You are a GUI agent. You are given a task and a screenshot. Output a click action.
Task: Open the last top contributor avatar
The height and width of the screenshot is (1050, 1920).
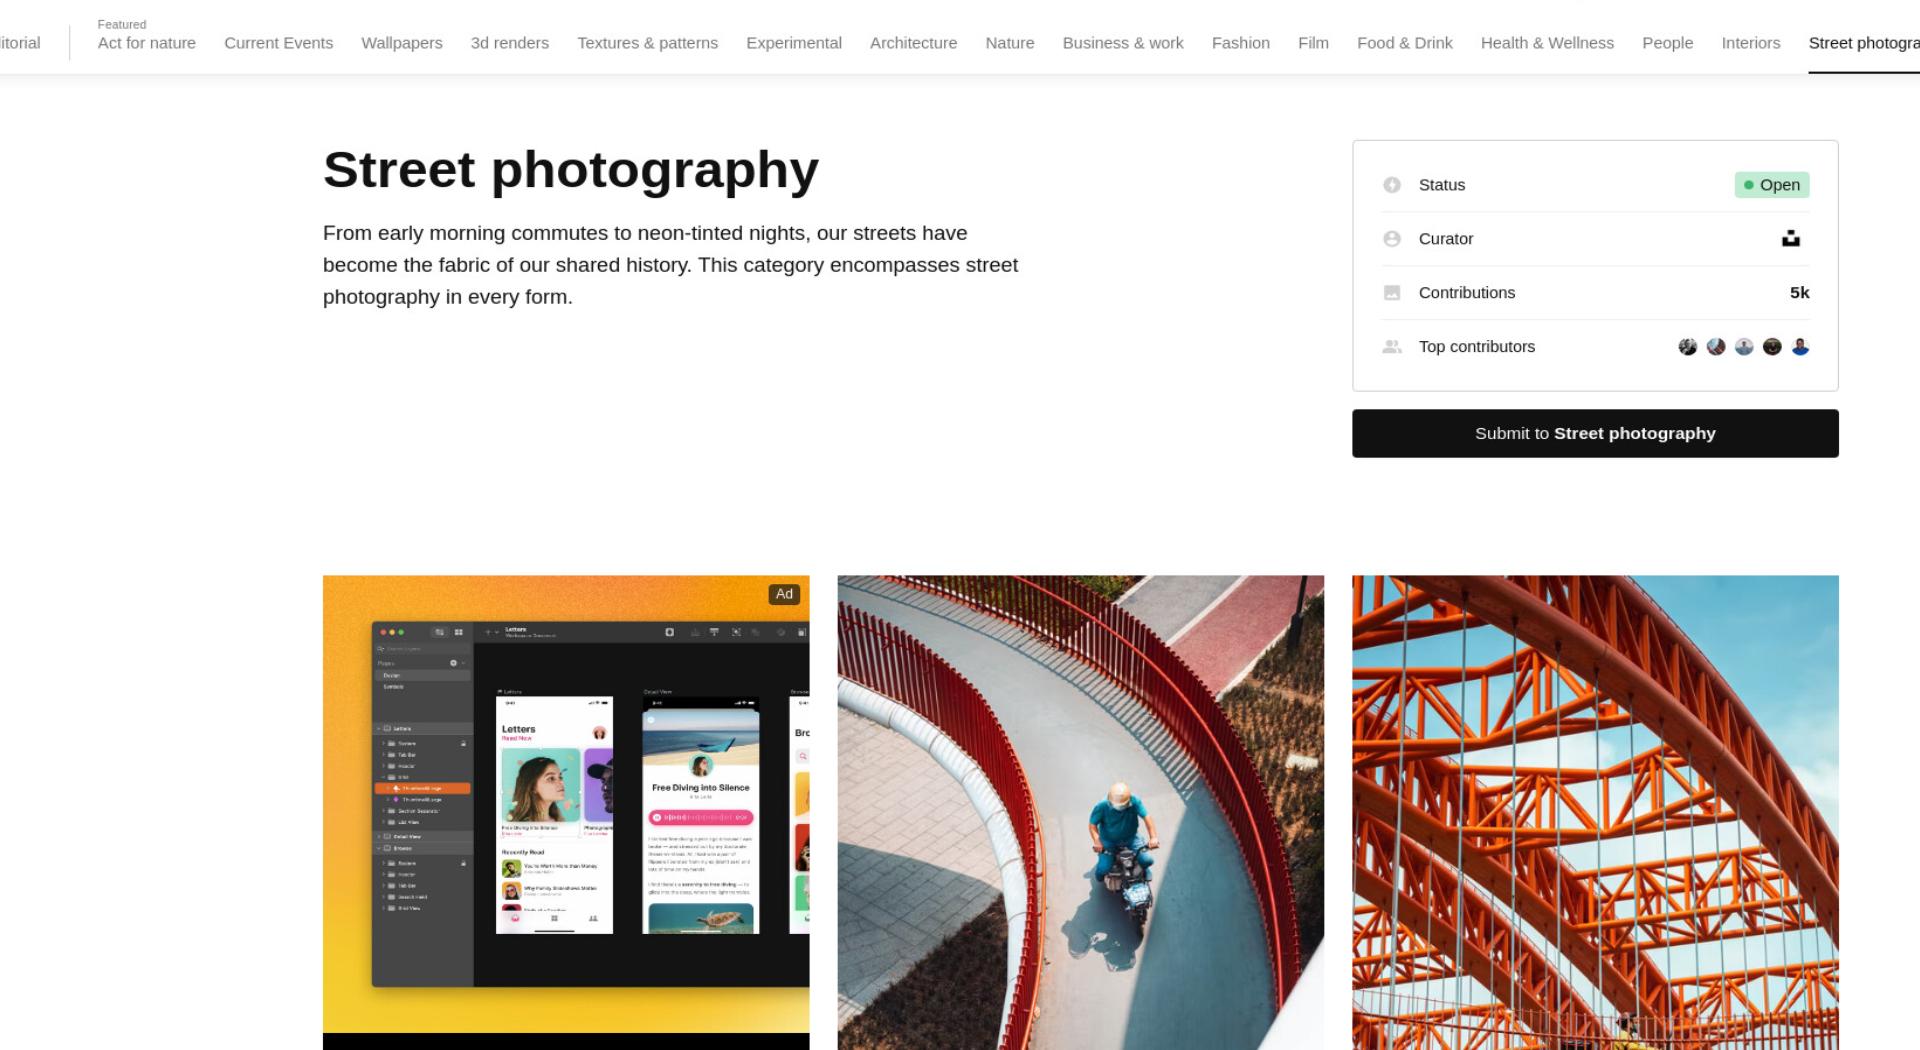coord(1800,347)
